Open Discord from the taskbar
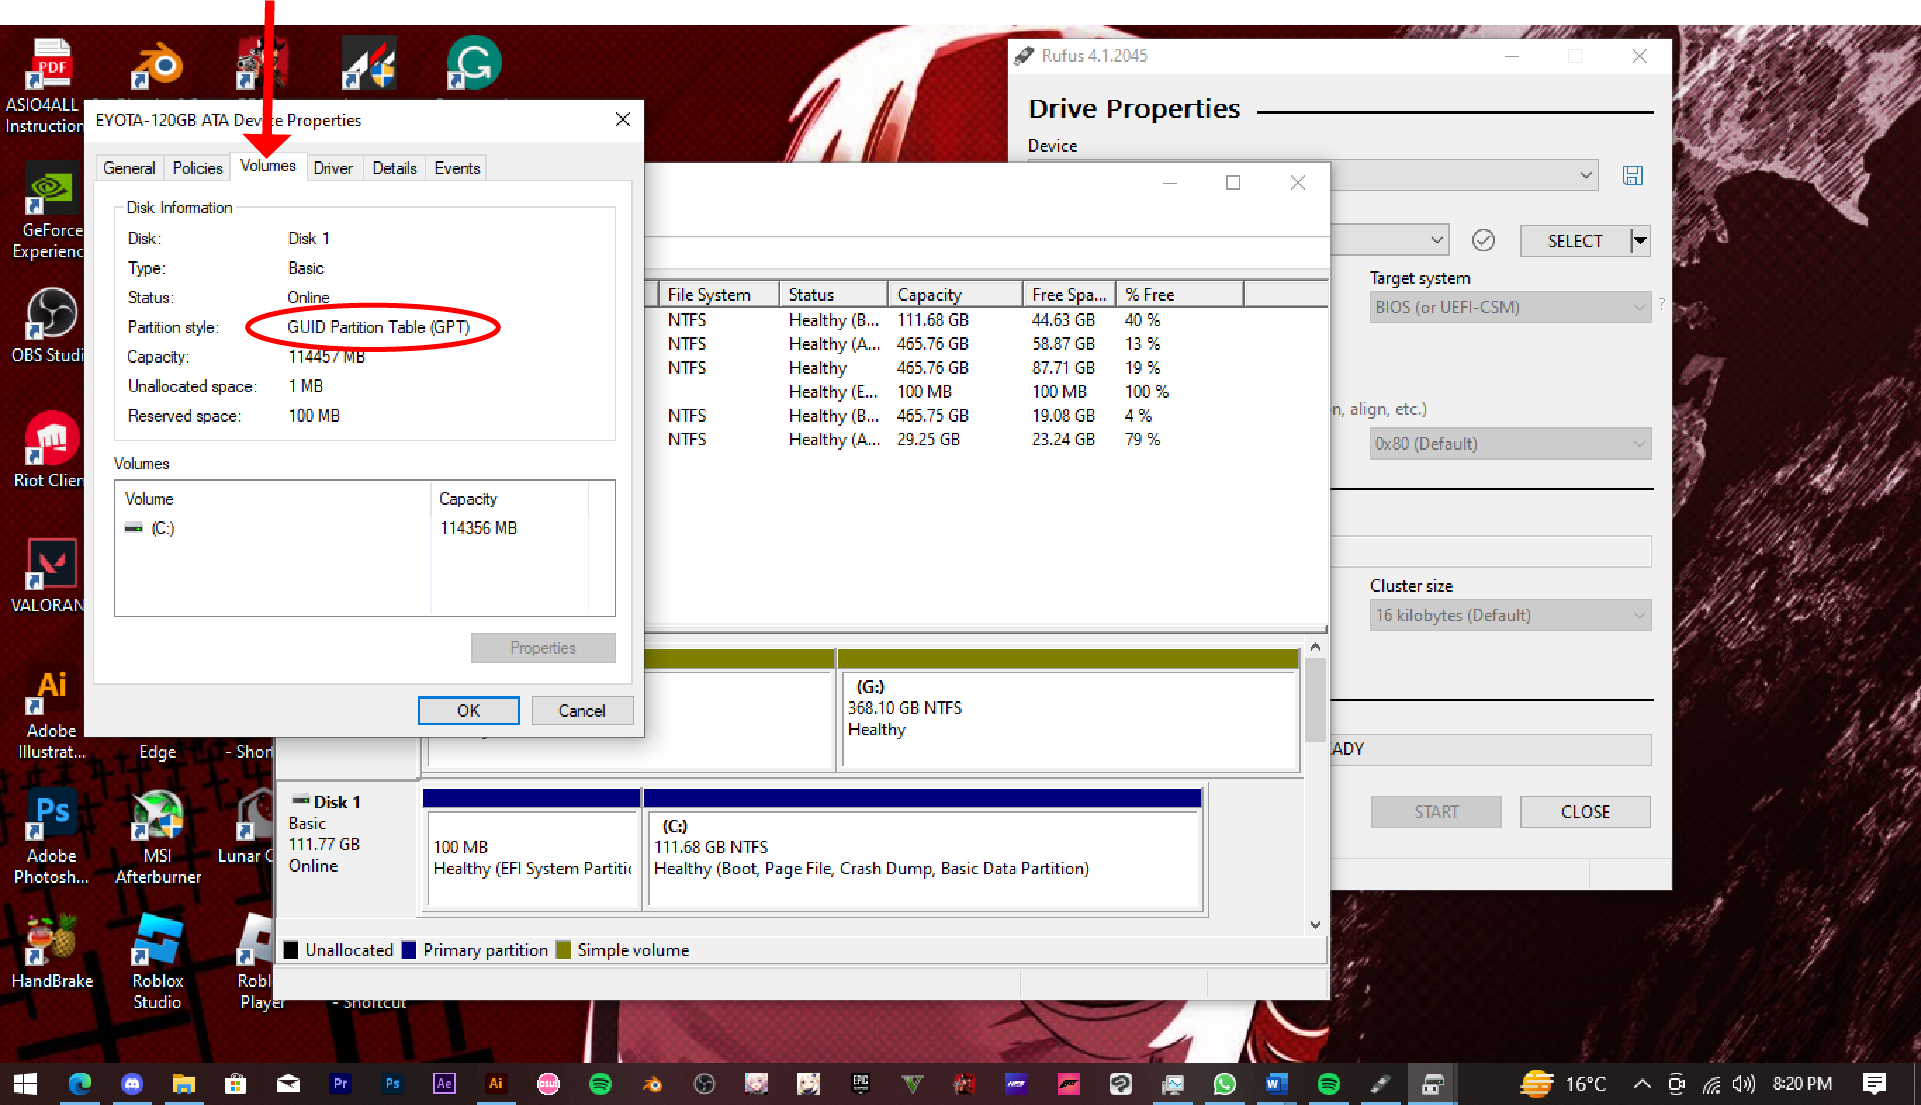1921x1105 pixels. click(x=132, y=1084)
